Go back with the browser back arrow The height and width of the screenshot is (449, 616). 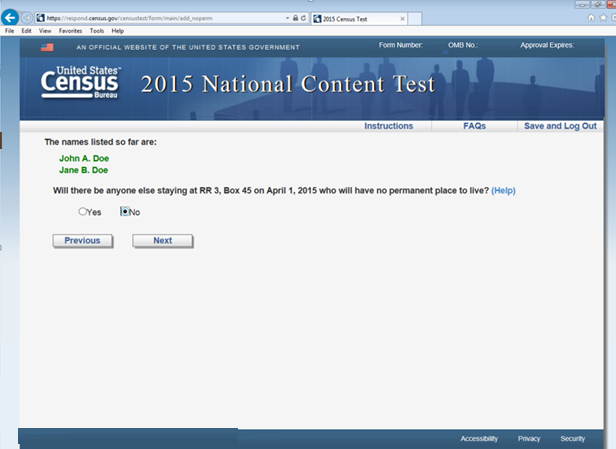10,18
